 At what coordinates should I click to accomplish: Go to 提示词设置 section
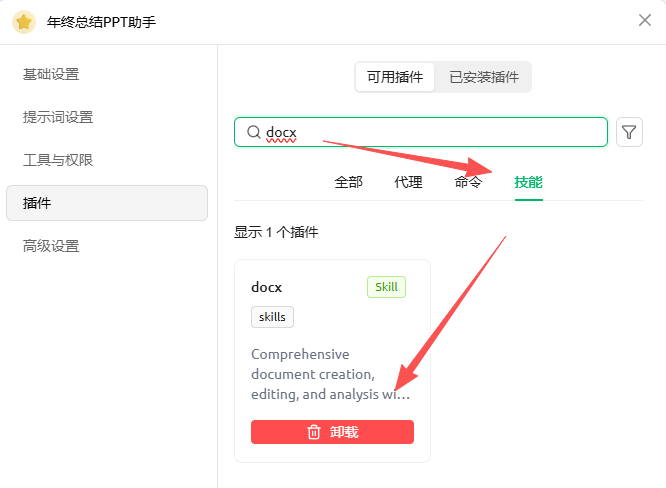(x=58, y=117)
